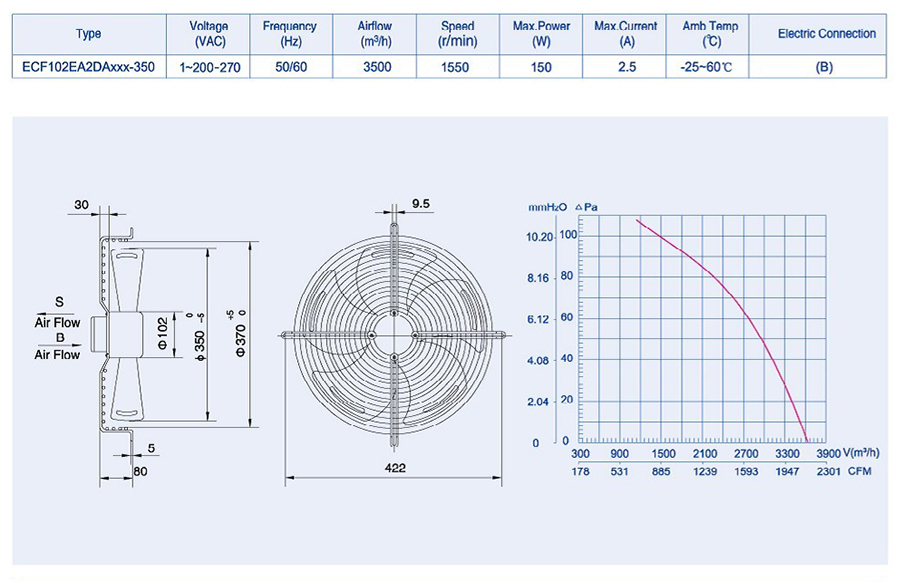Select the Speed value 1550
This screenshot has height=582, width=900.
click(457, 68)
